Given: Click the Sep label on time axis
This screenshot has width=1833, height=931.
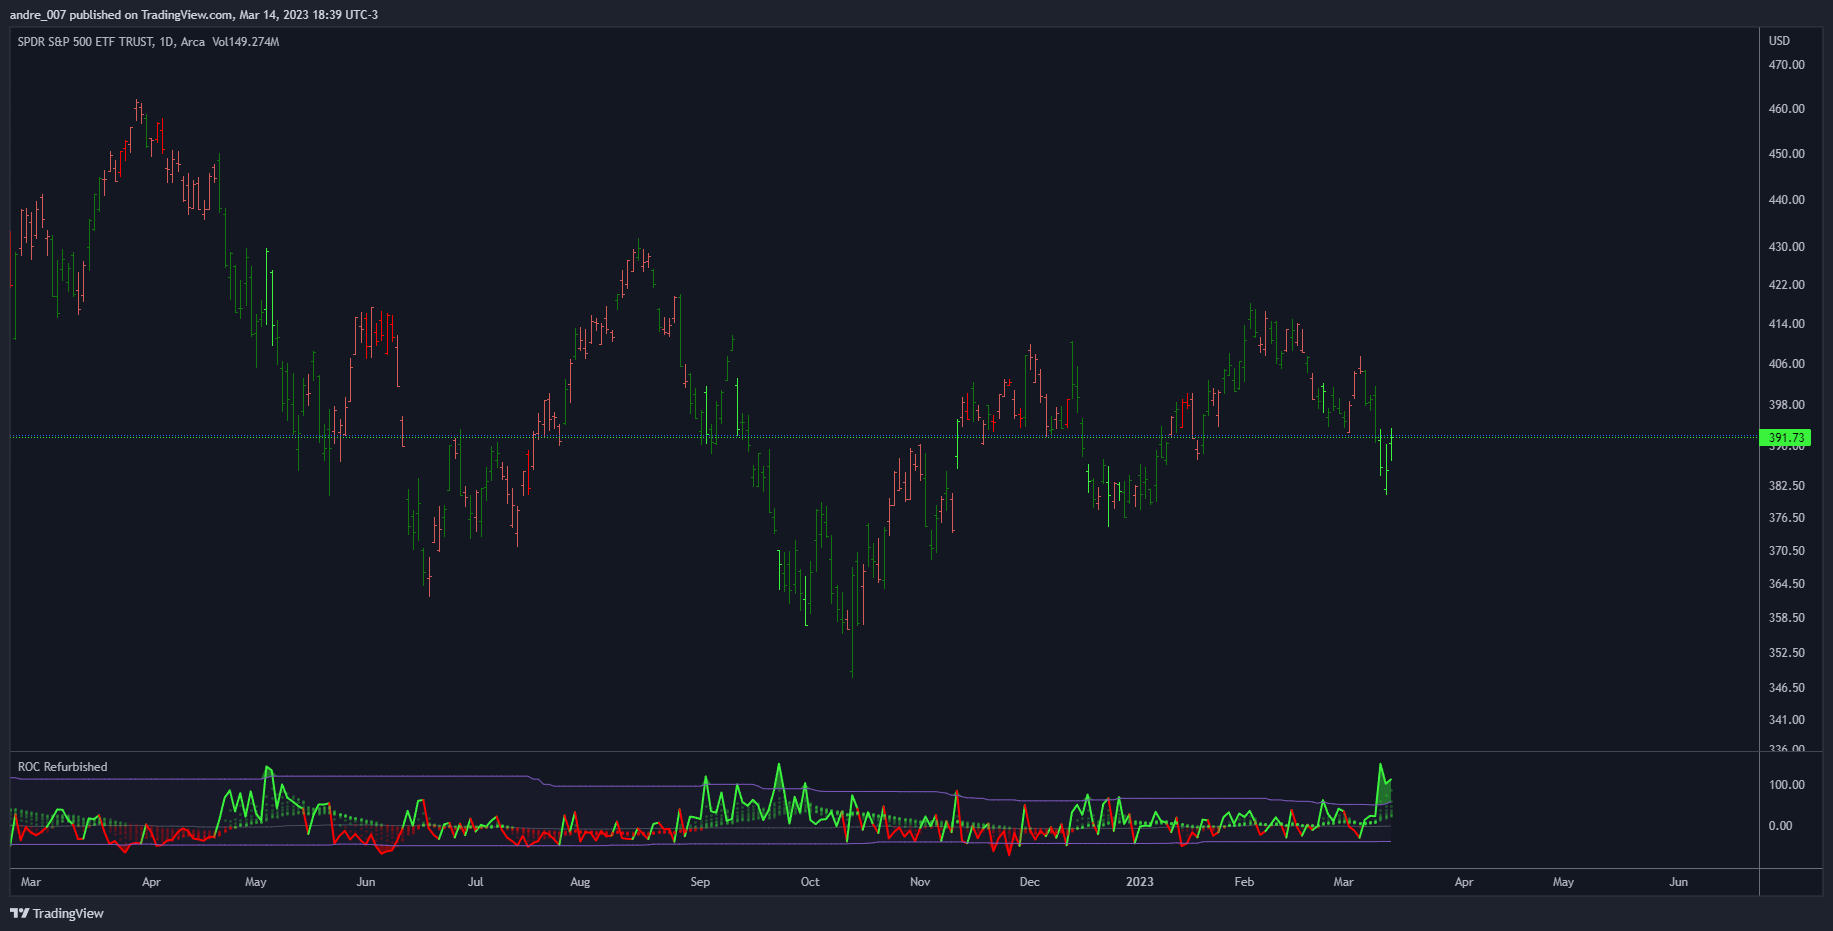Looking at the screenshot, I should 700,882.
